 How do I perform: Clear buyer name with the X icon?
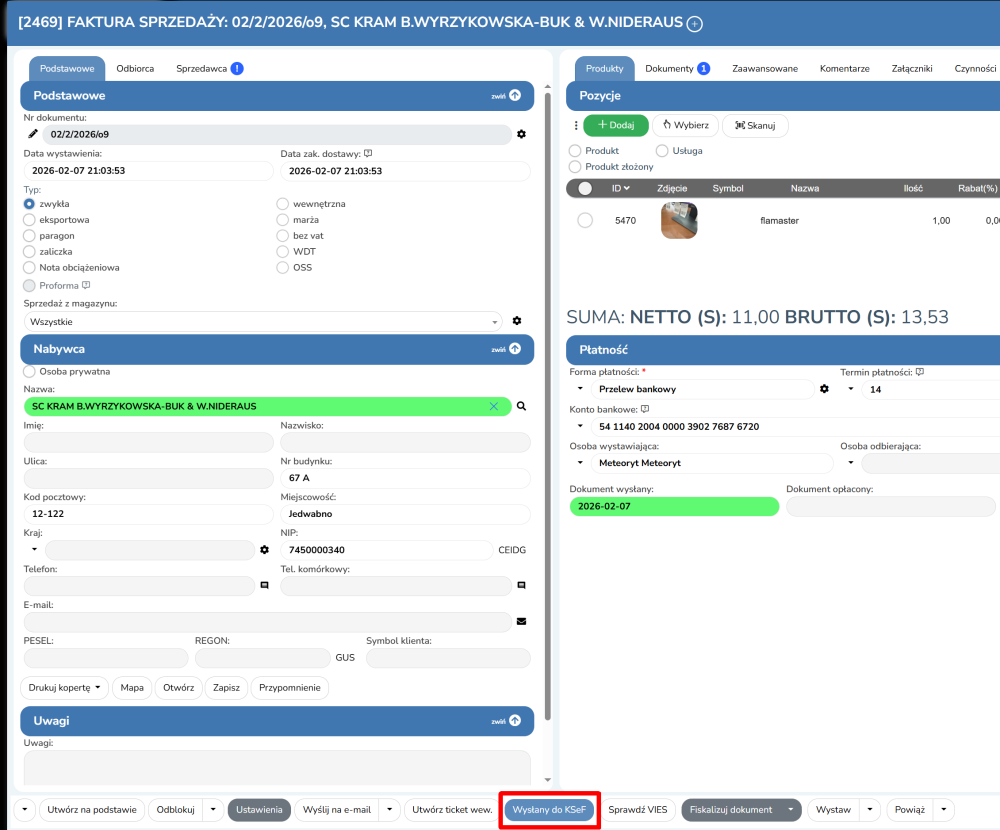(493, 406)
